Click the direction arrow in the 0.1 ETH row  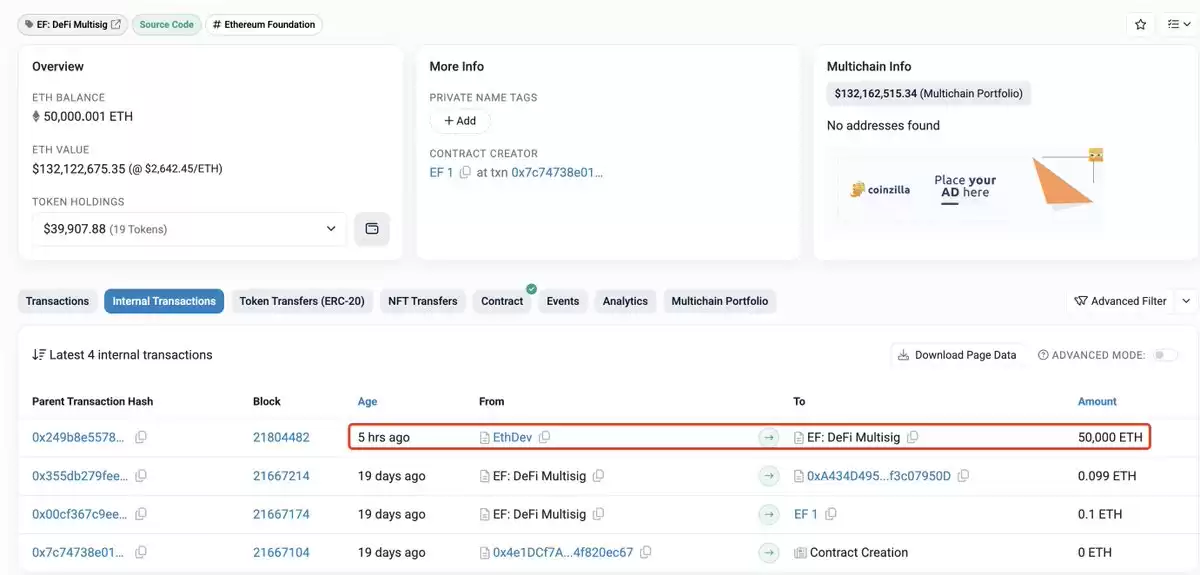click(769, 514)
